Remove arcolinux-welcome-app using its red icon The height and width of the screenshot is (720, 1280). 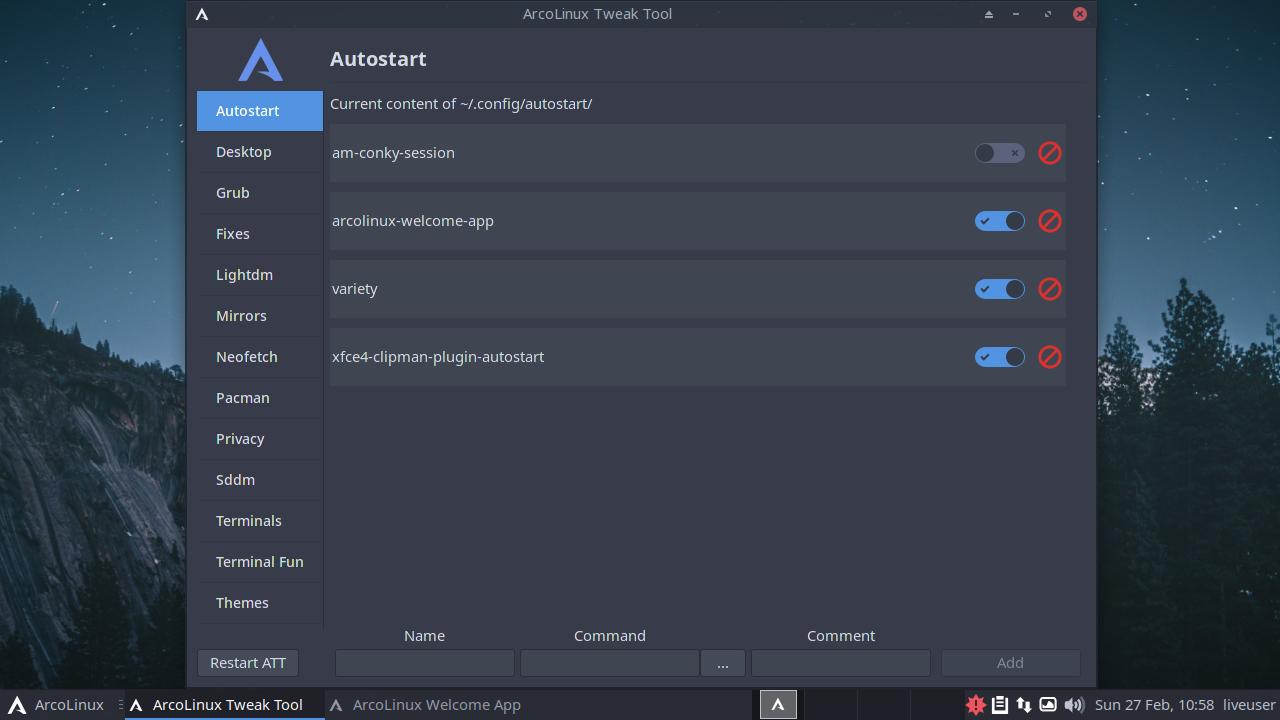coord(1049,221)
